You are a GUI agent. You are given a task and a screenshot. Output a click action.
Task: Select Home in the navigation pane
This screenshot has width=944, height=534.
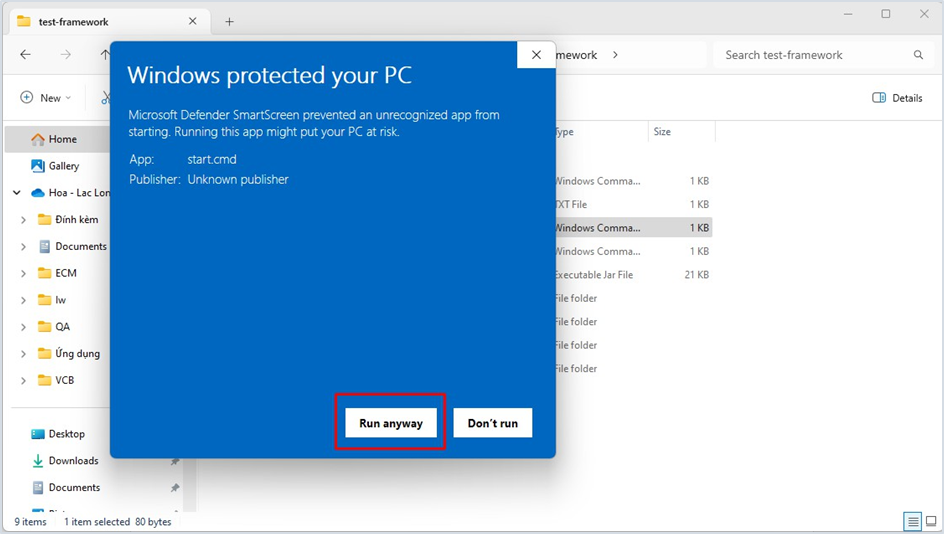coord(62,139)
